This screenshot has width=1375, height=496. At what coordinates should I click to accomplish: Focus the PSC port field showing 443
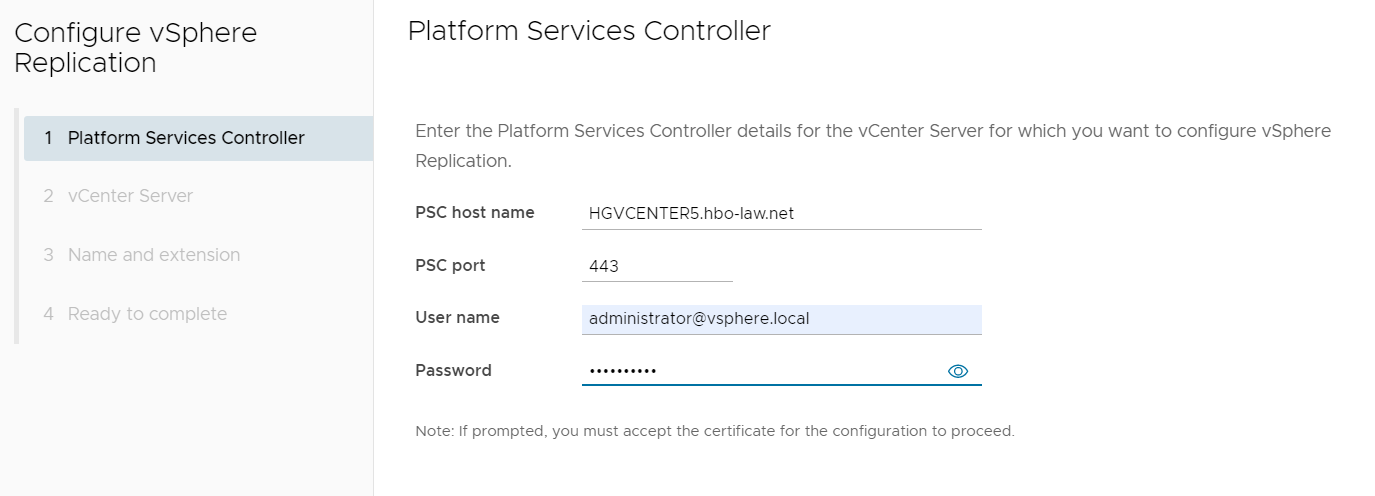pyautogui.click(x=656, y=266)
